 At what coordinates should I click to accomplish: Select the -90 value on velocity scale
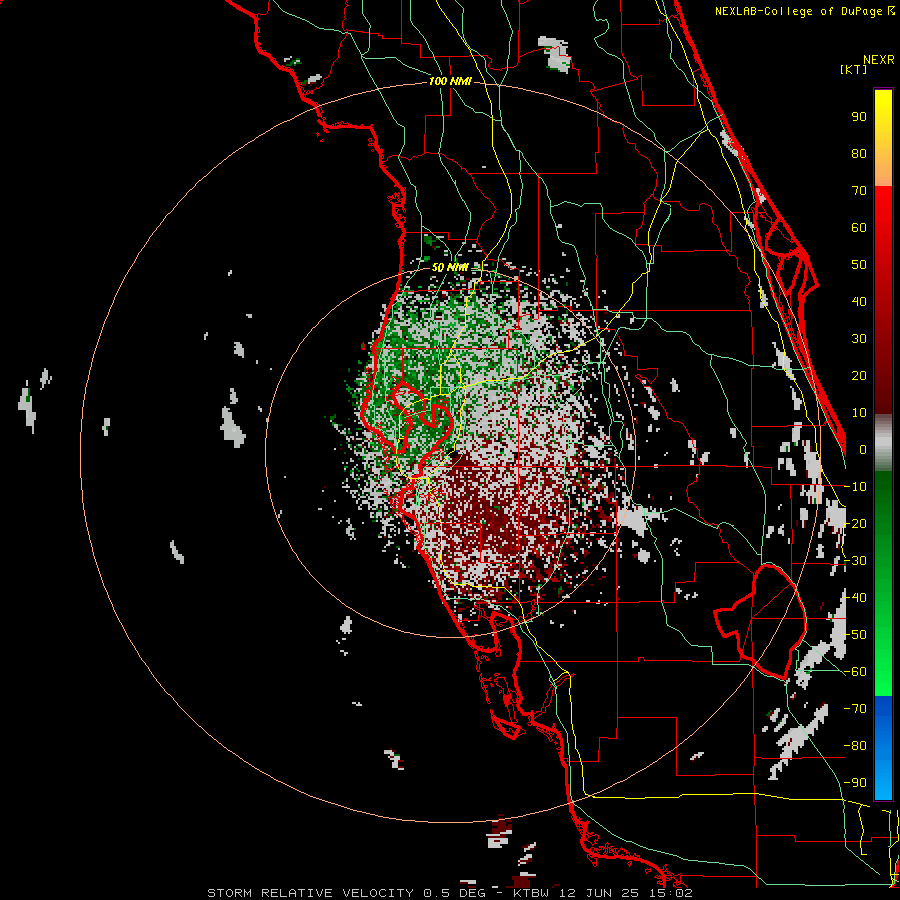[855, 783]
